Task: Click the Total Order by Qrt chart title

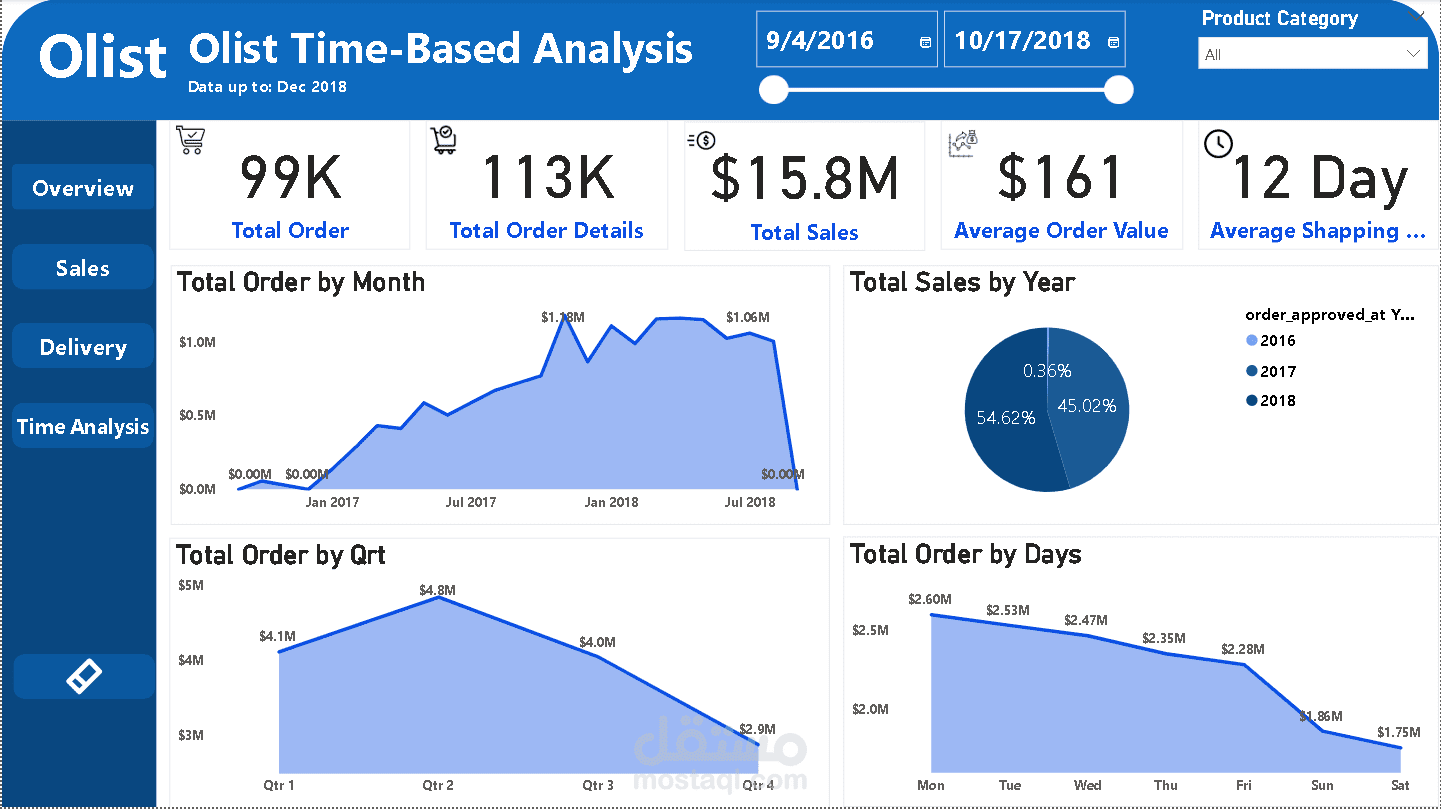Action: (x=281, y=555)
